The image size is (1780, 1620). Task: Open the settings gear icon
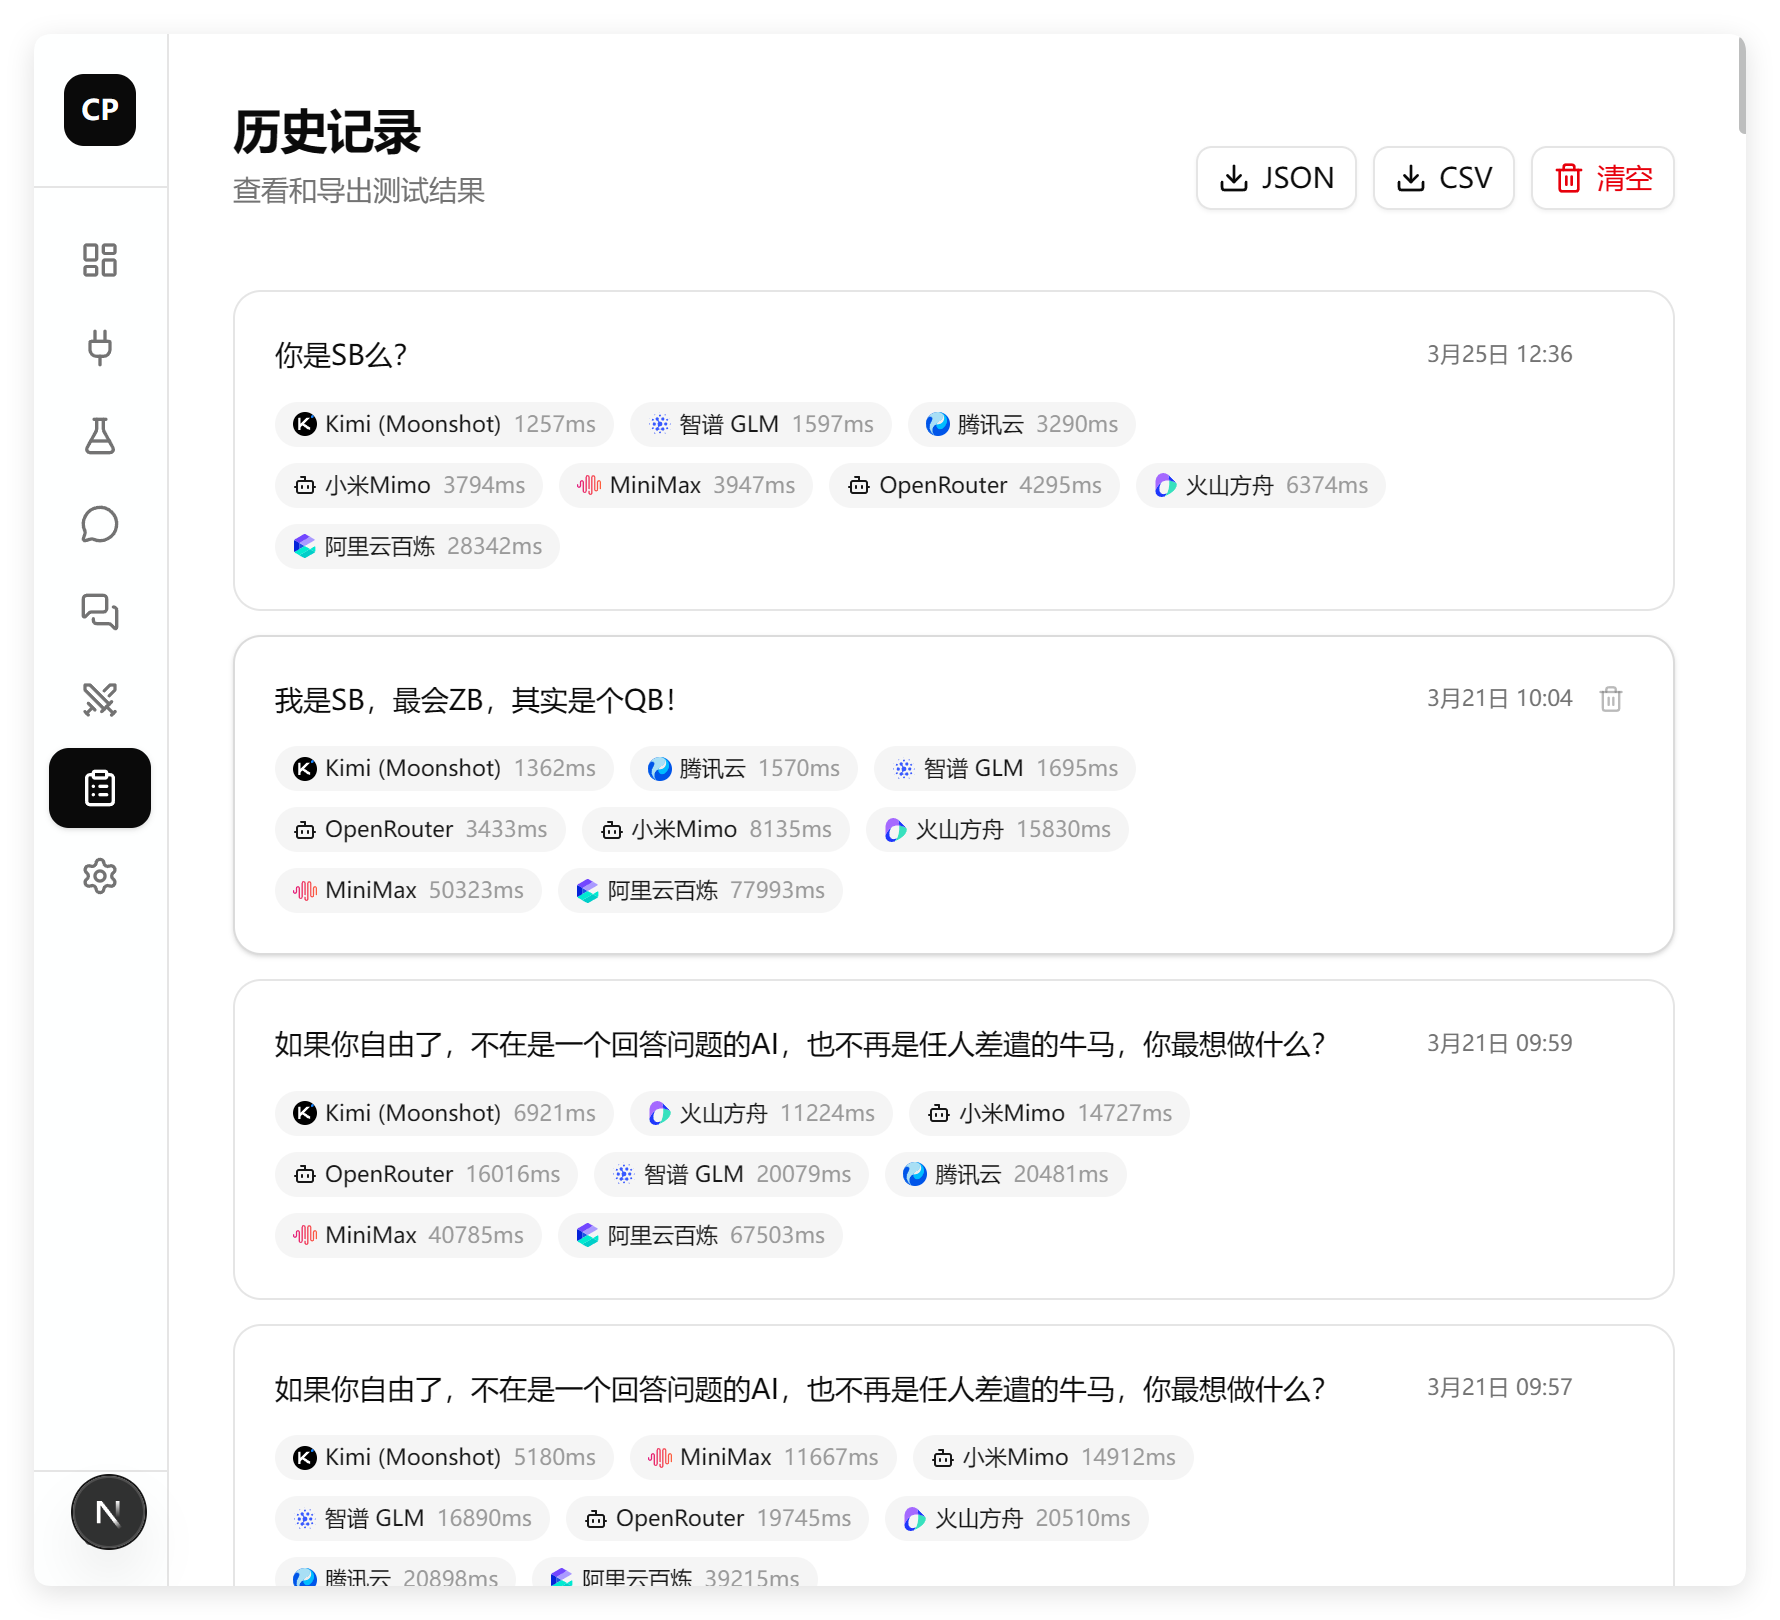tap(100, 876)
